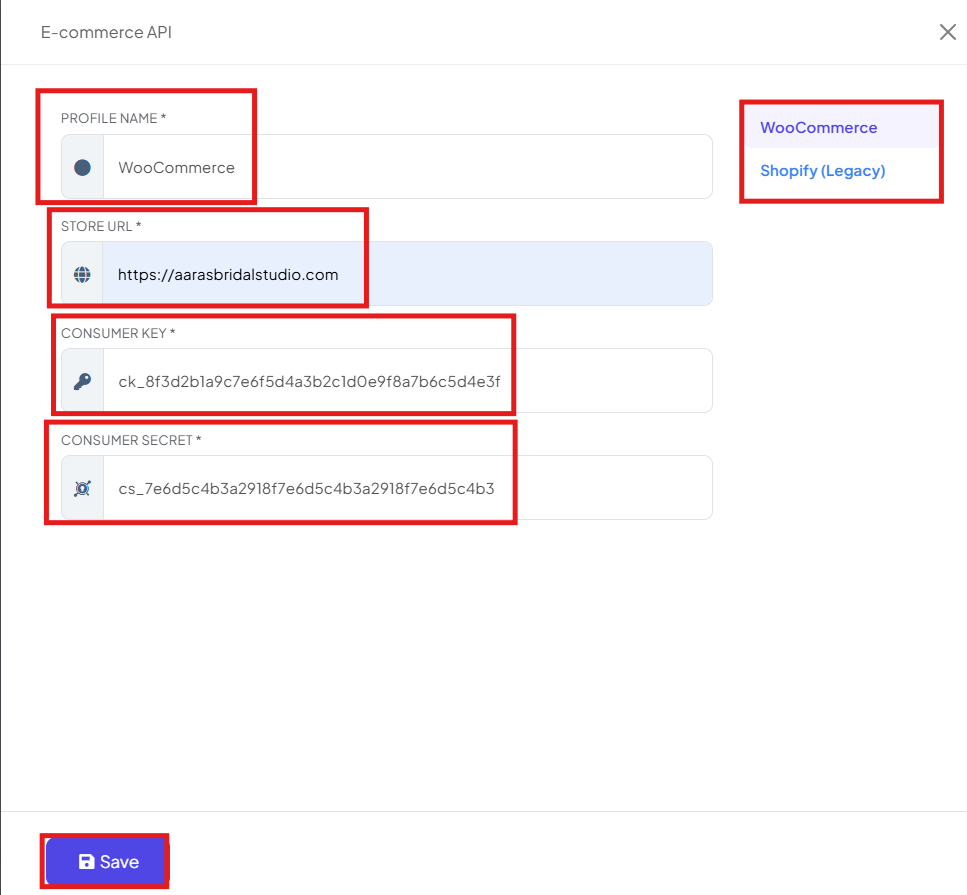Click into the Consumer Key field

click(408, 381)
